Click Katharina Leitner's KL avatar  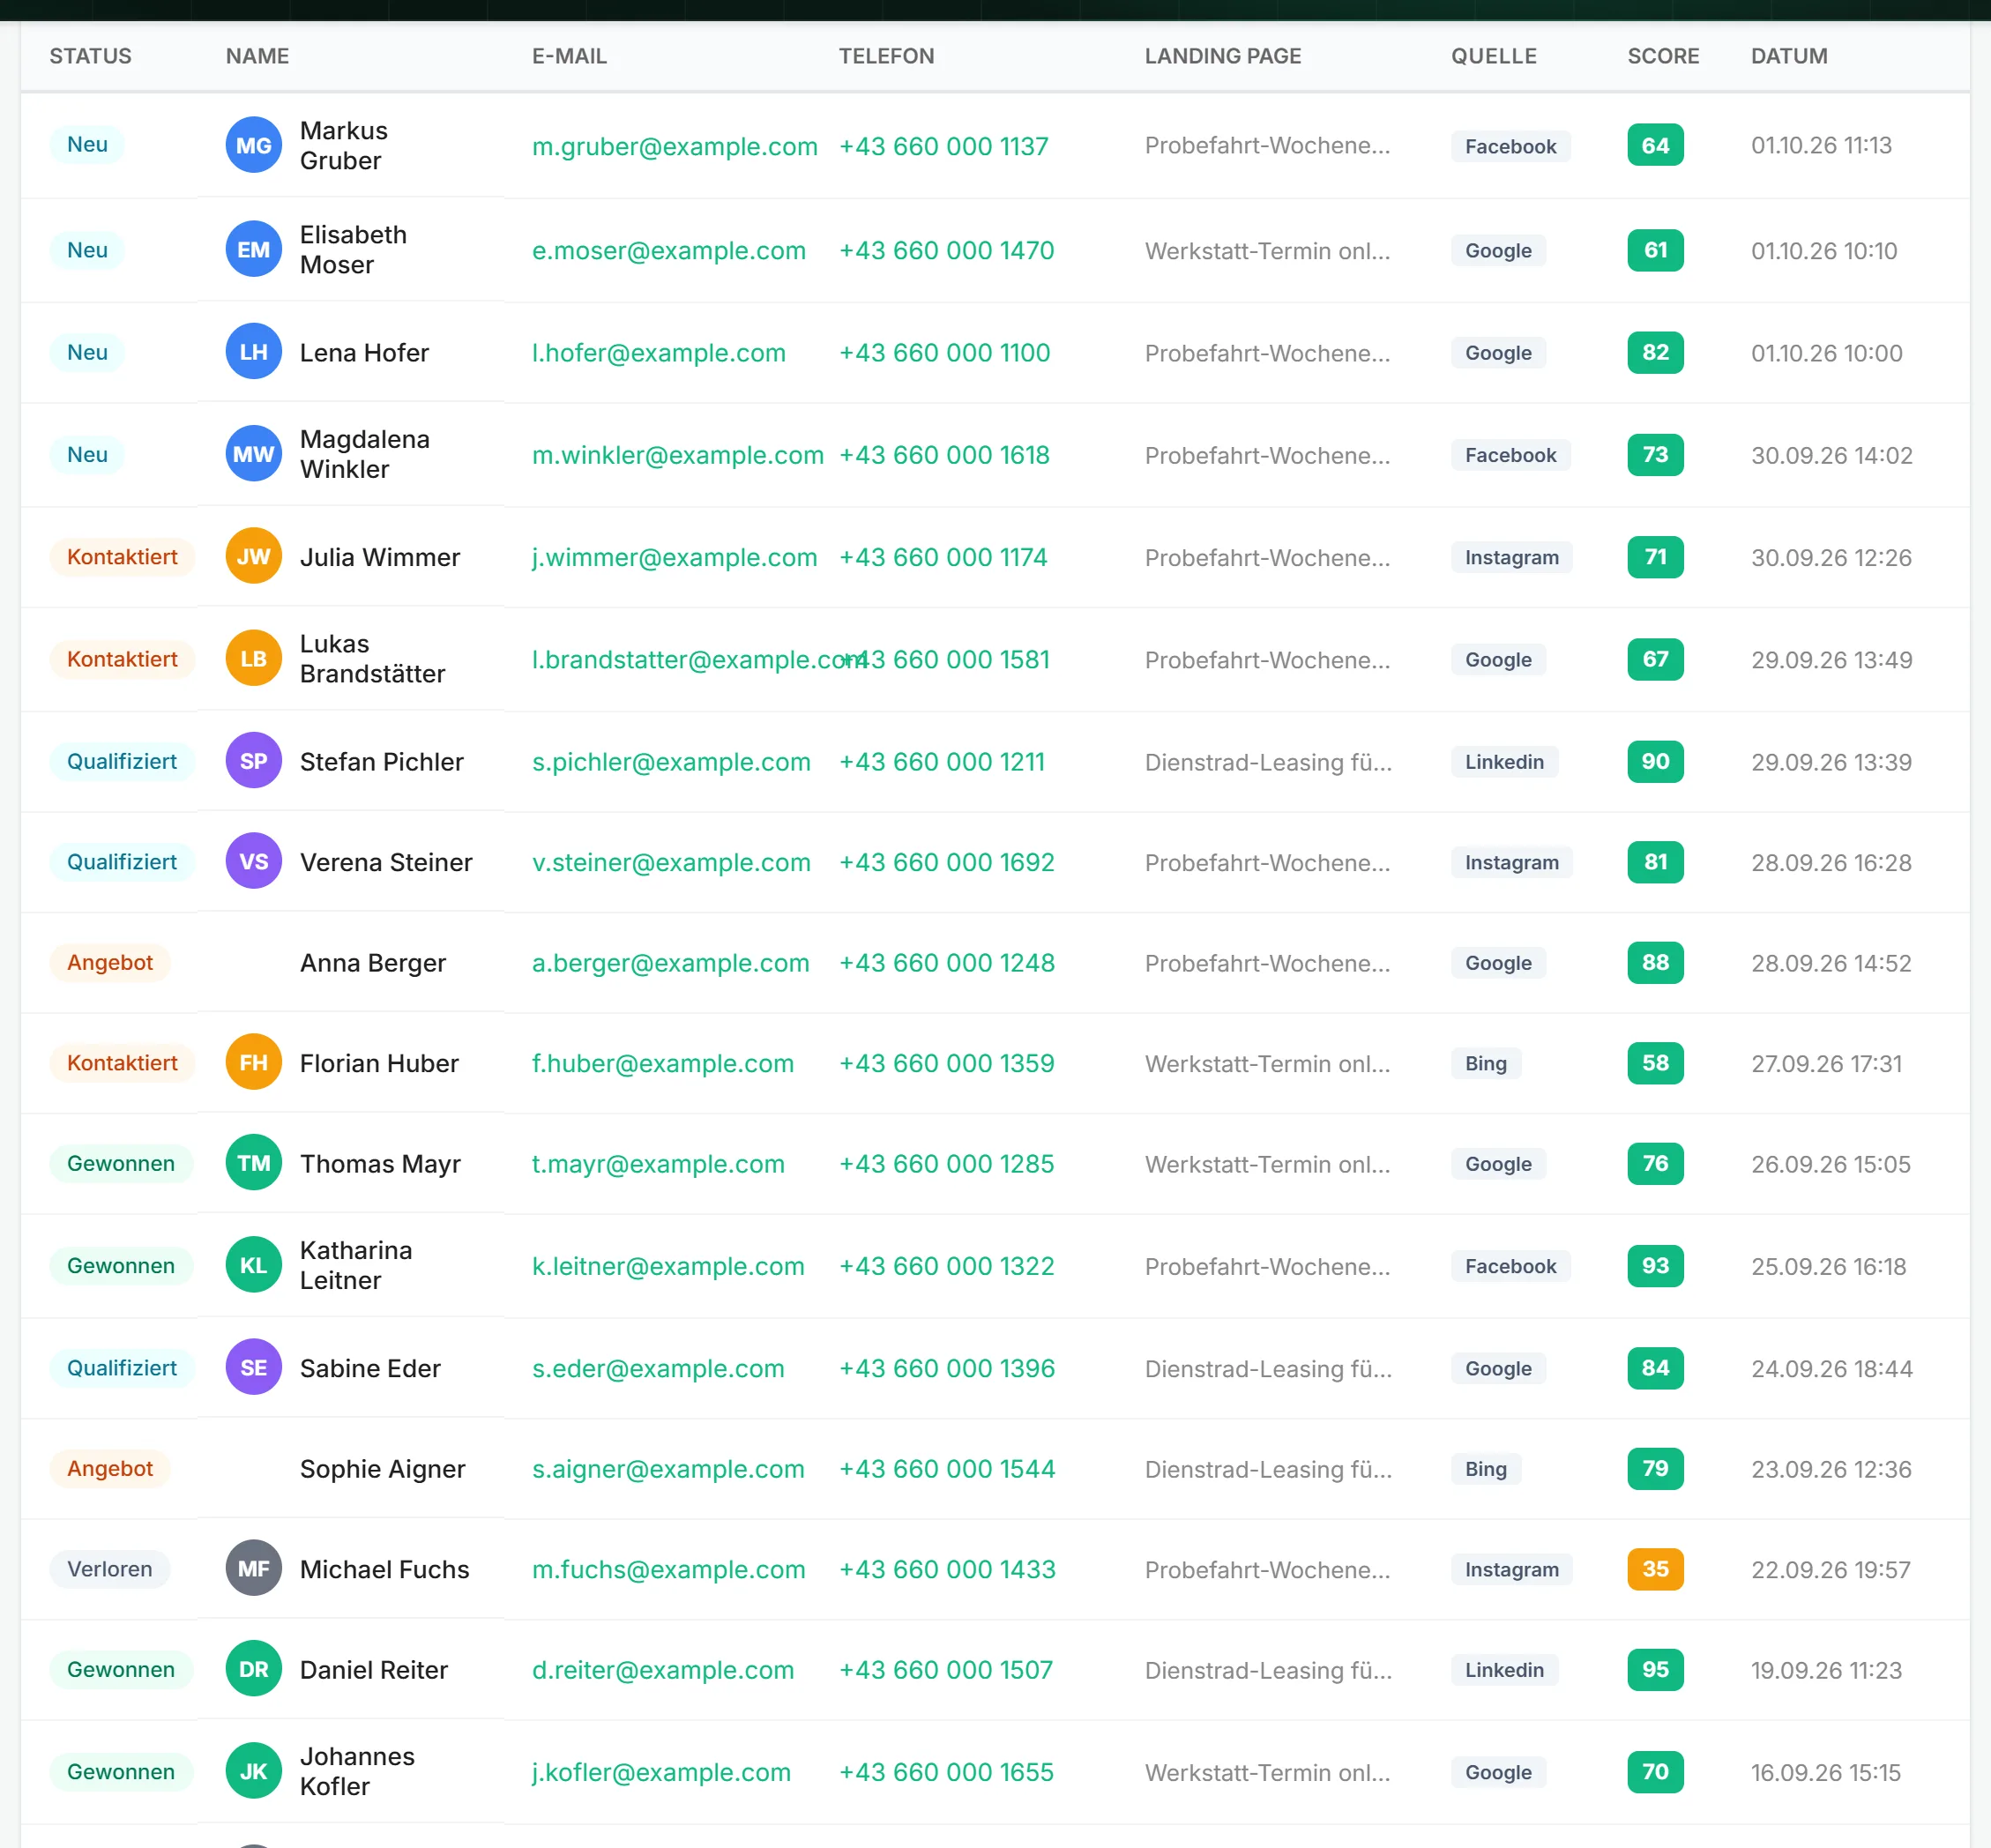pos(253,1265)
